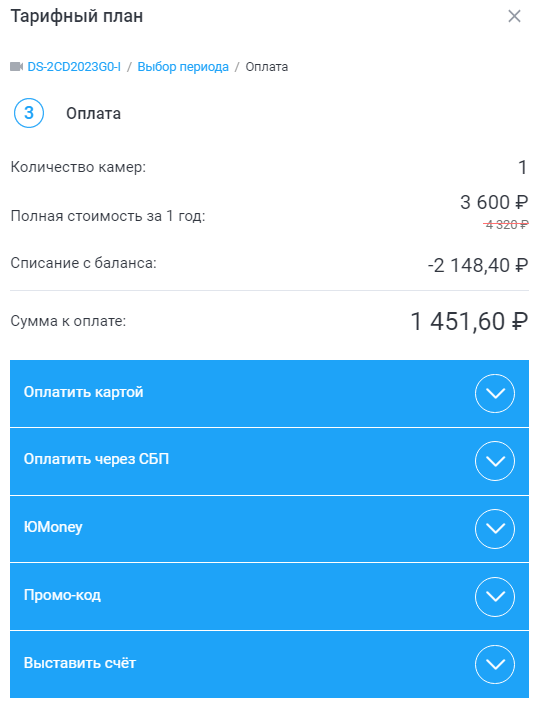Click the Оплата step heading
Viewport: 546px width, 703px height.
pyautogui.click(x=94, y=113)
